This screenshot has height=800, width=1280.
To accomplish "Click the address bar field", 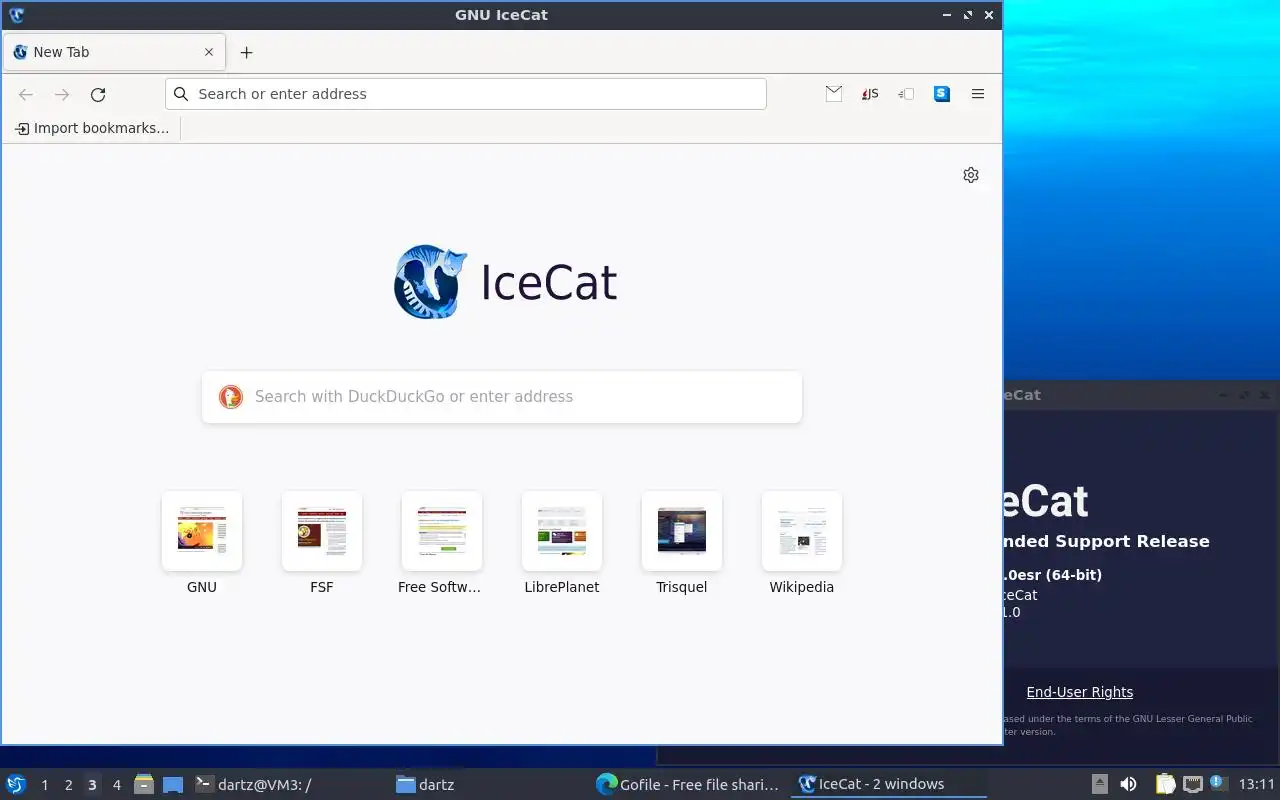I will 466,94.
